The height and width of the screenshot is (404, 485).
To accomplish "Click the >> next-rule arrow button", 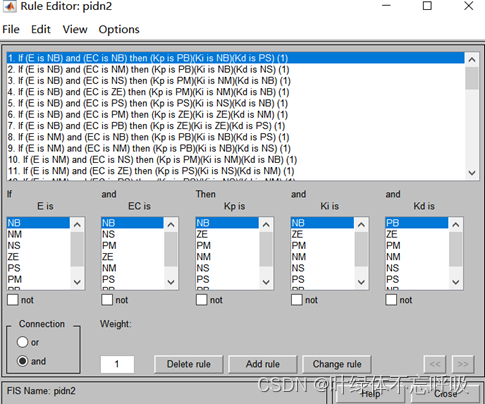I will 463,364.
